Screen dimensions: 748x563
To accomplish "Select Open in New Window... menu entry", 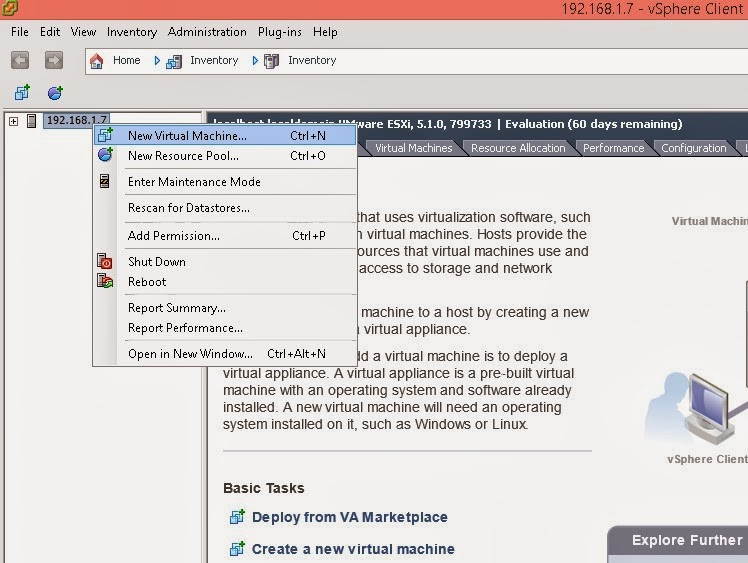I will 225,354.
